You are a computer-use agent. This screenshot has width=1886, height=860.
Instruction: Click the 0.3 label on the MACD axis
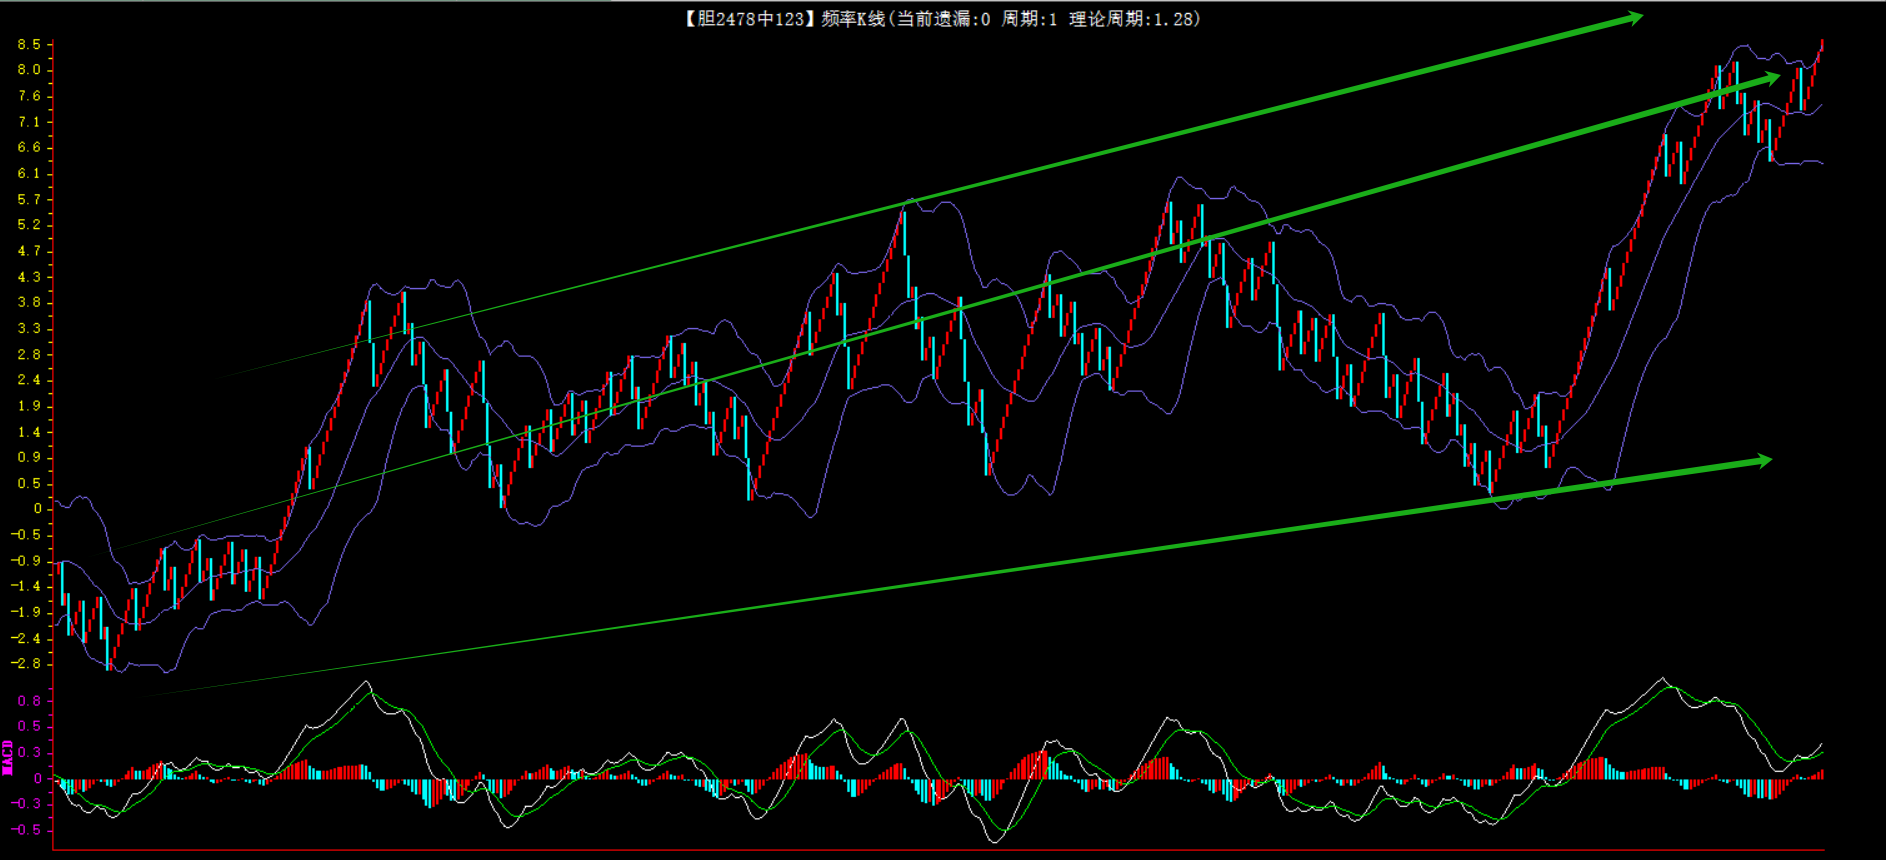[29, 752]
